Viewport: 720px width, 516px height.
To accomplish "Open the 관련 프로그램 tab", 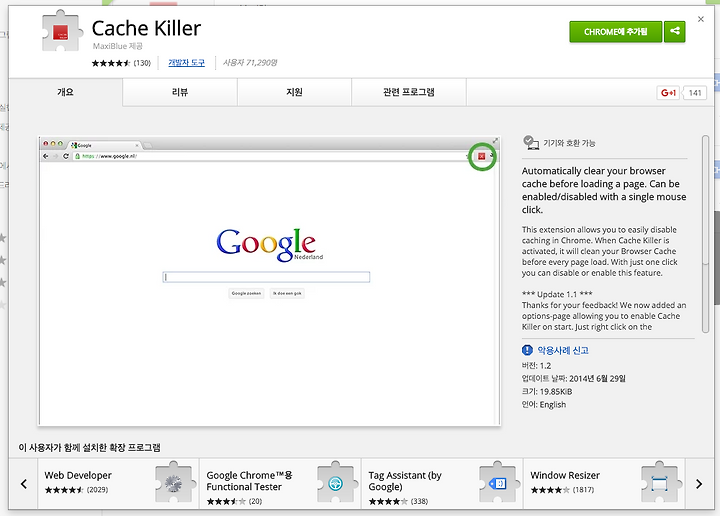I will [409, 92].
